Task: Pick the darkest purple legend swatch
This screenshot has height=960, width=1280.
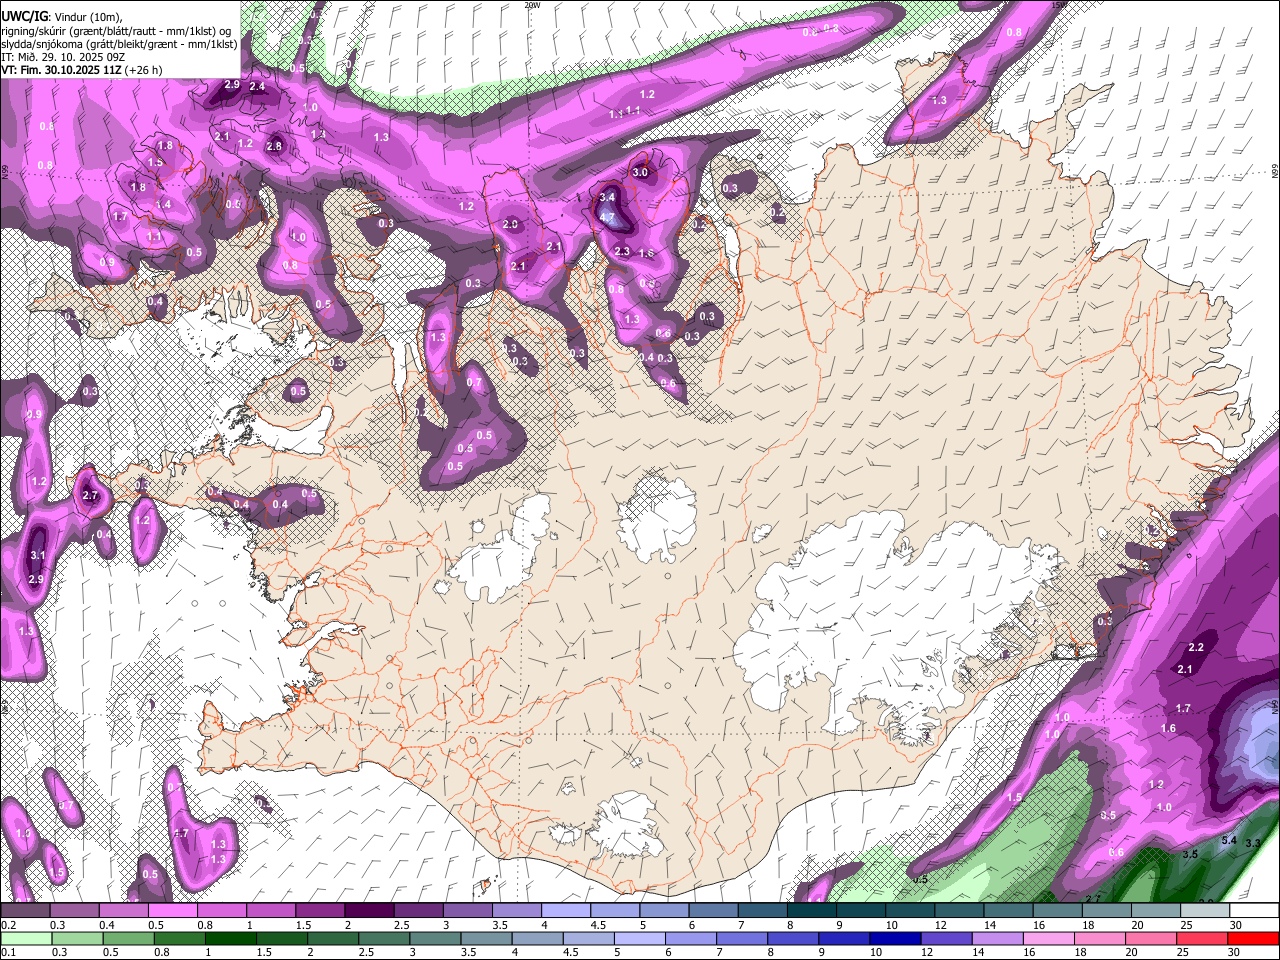Action: pos(369,911)
